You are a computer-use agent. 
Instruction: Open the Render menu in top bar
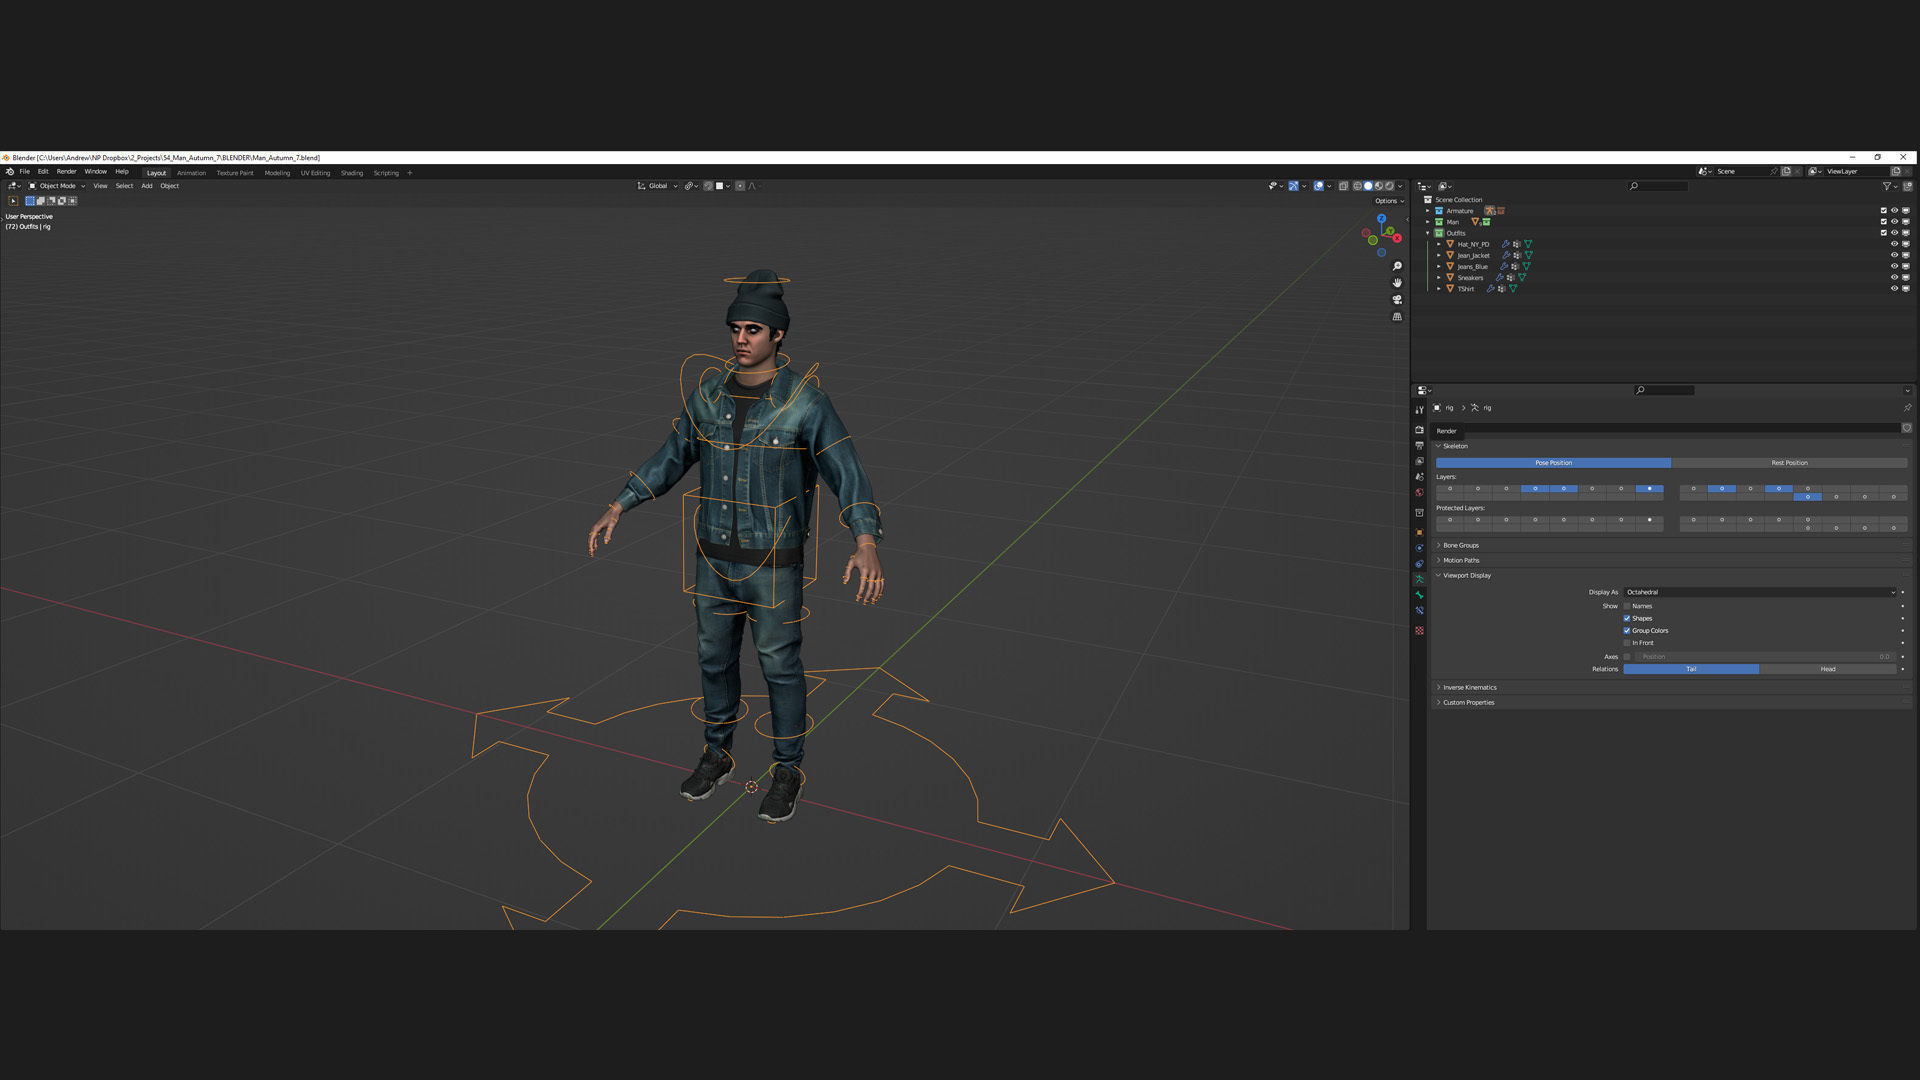click(x=66, y=172)
